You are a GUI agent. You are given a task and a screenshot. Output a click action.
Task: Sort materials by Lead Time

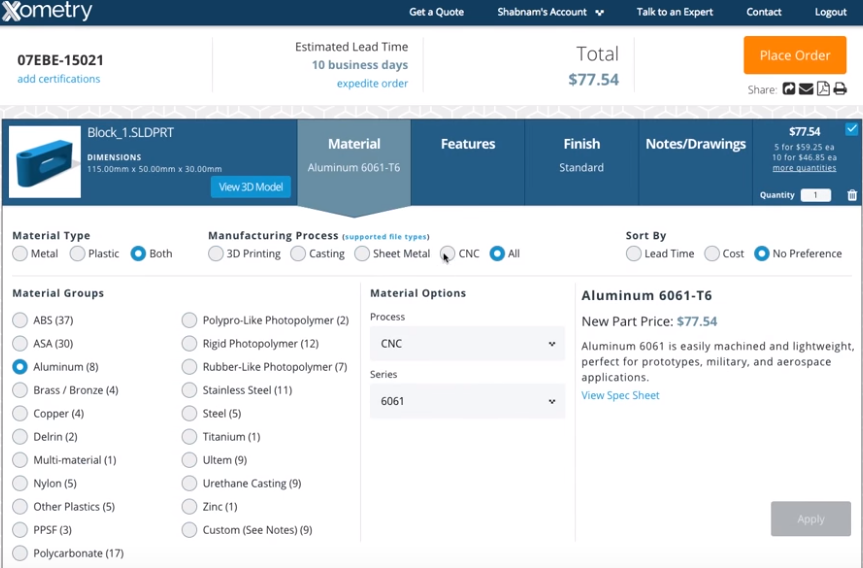(633, 254)
